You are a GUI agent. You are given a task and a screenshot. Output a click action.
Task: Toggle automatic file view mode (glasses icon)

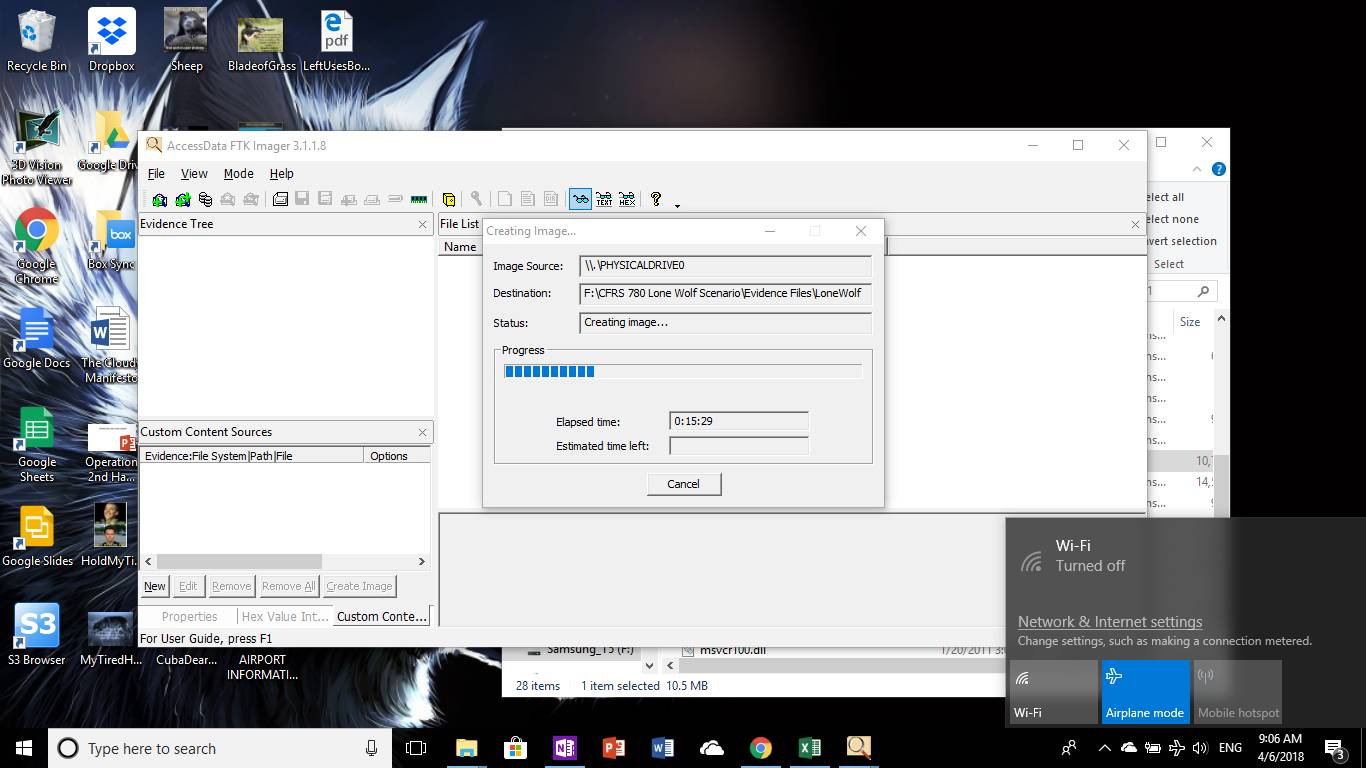point(580,199)
